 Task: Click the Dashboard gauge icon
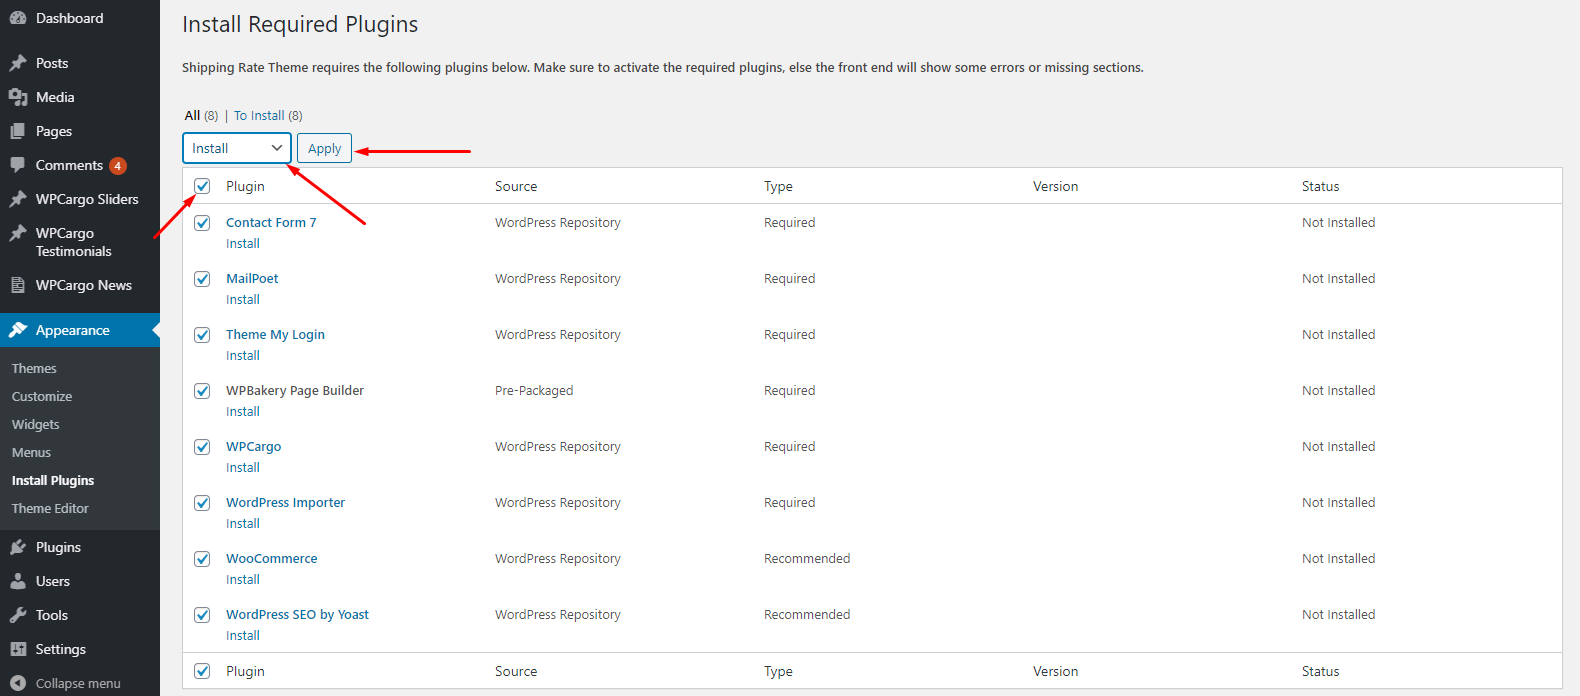(18, 18)
